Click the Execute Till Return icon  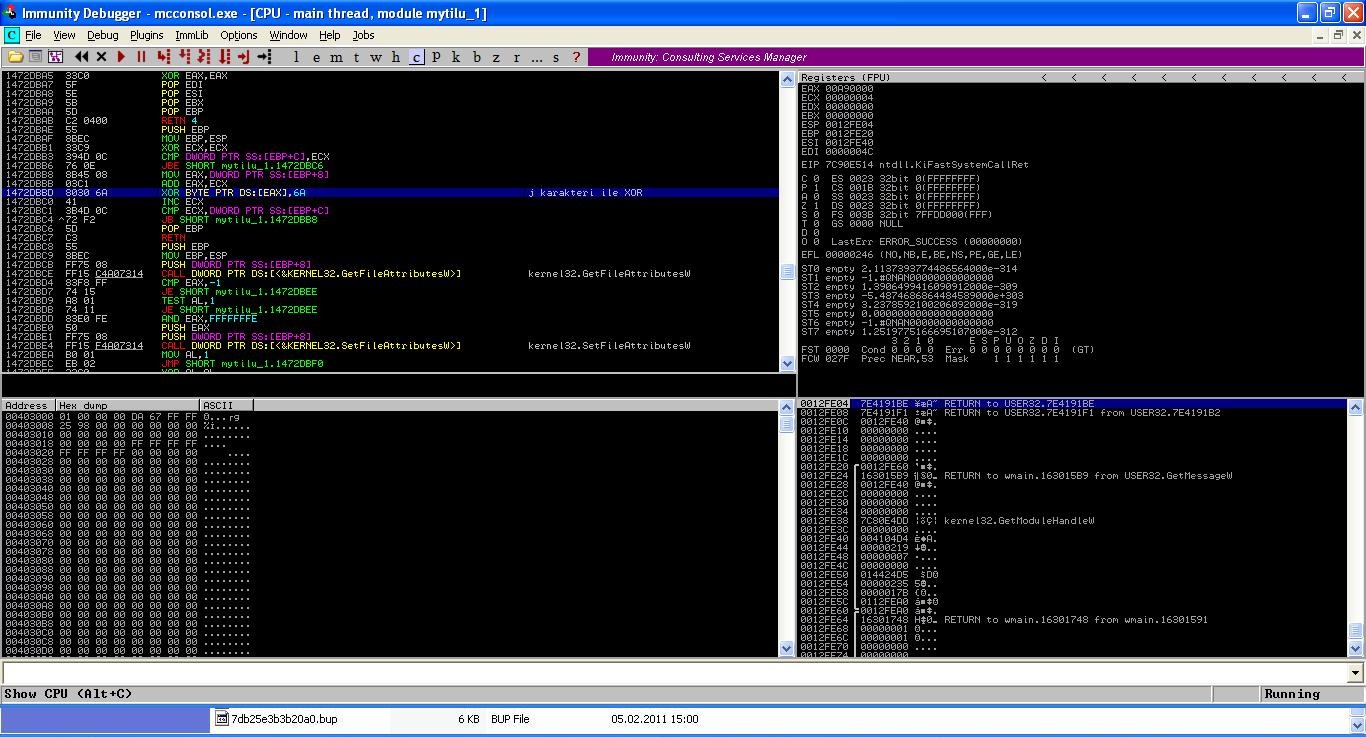(x=244, y=57)
